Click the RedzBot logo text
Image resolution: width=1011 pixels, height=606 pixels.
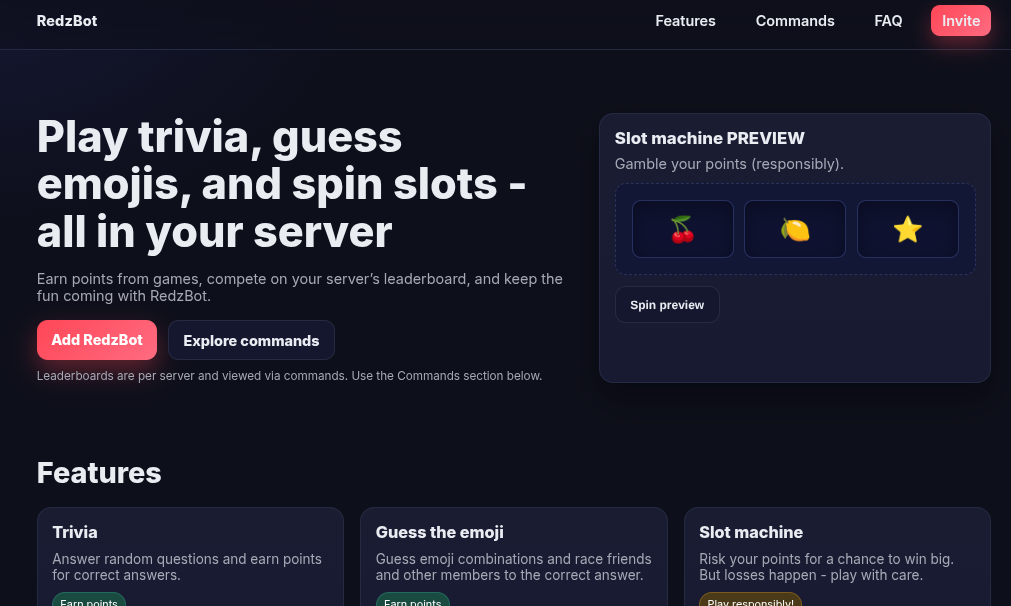click(67, 21)
